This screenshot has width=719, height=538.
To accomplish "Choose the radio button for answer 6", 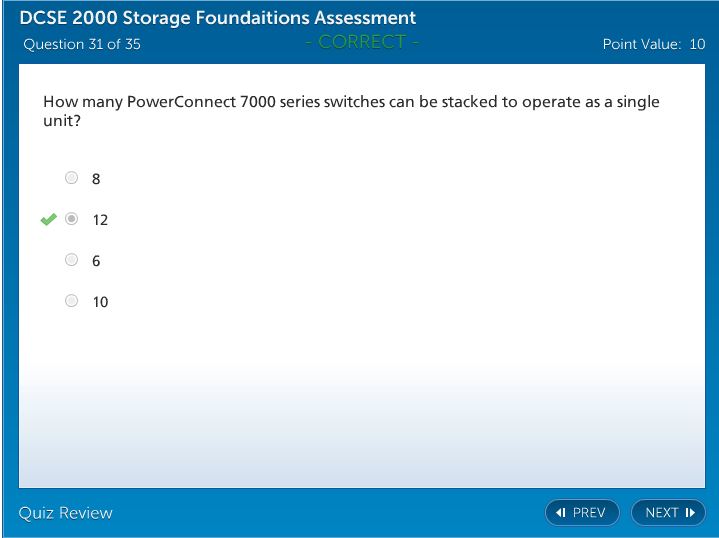I will click(71, 260).
